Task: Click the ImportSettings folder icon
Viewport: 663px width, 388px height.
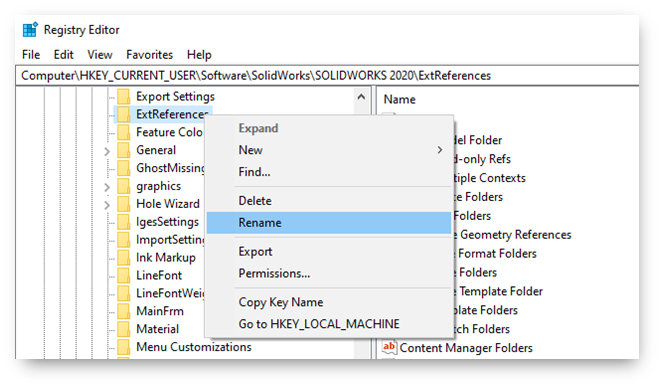Action: [x=123, y=240]
